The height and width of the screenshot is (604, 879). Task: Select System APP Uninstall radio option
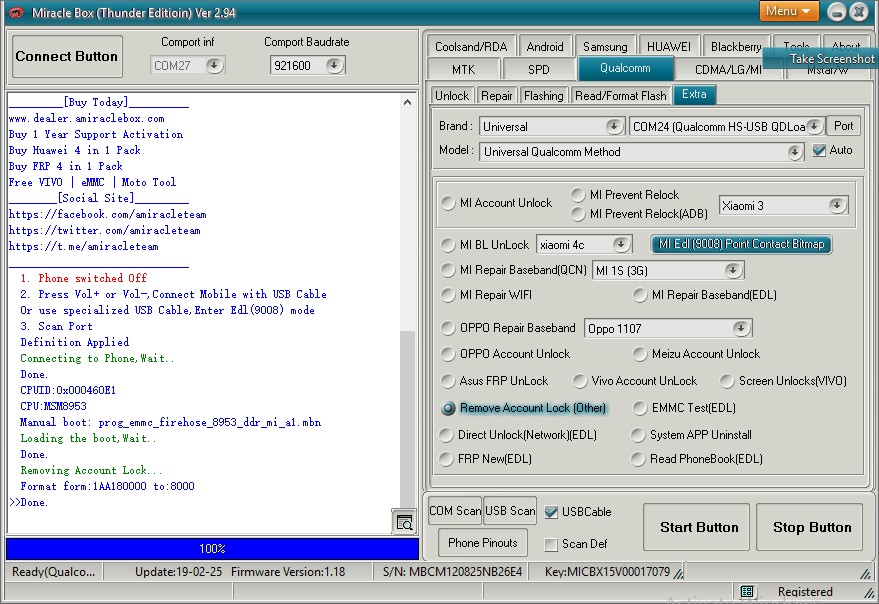point(638,435)
